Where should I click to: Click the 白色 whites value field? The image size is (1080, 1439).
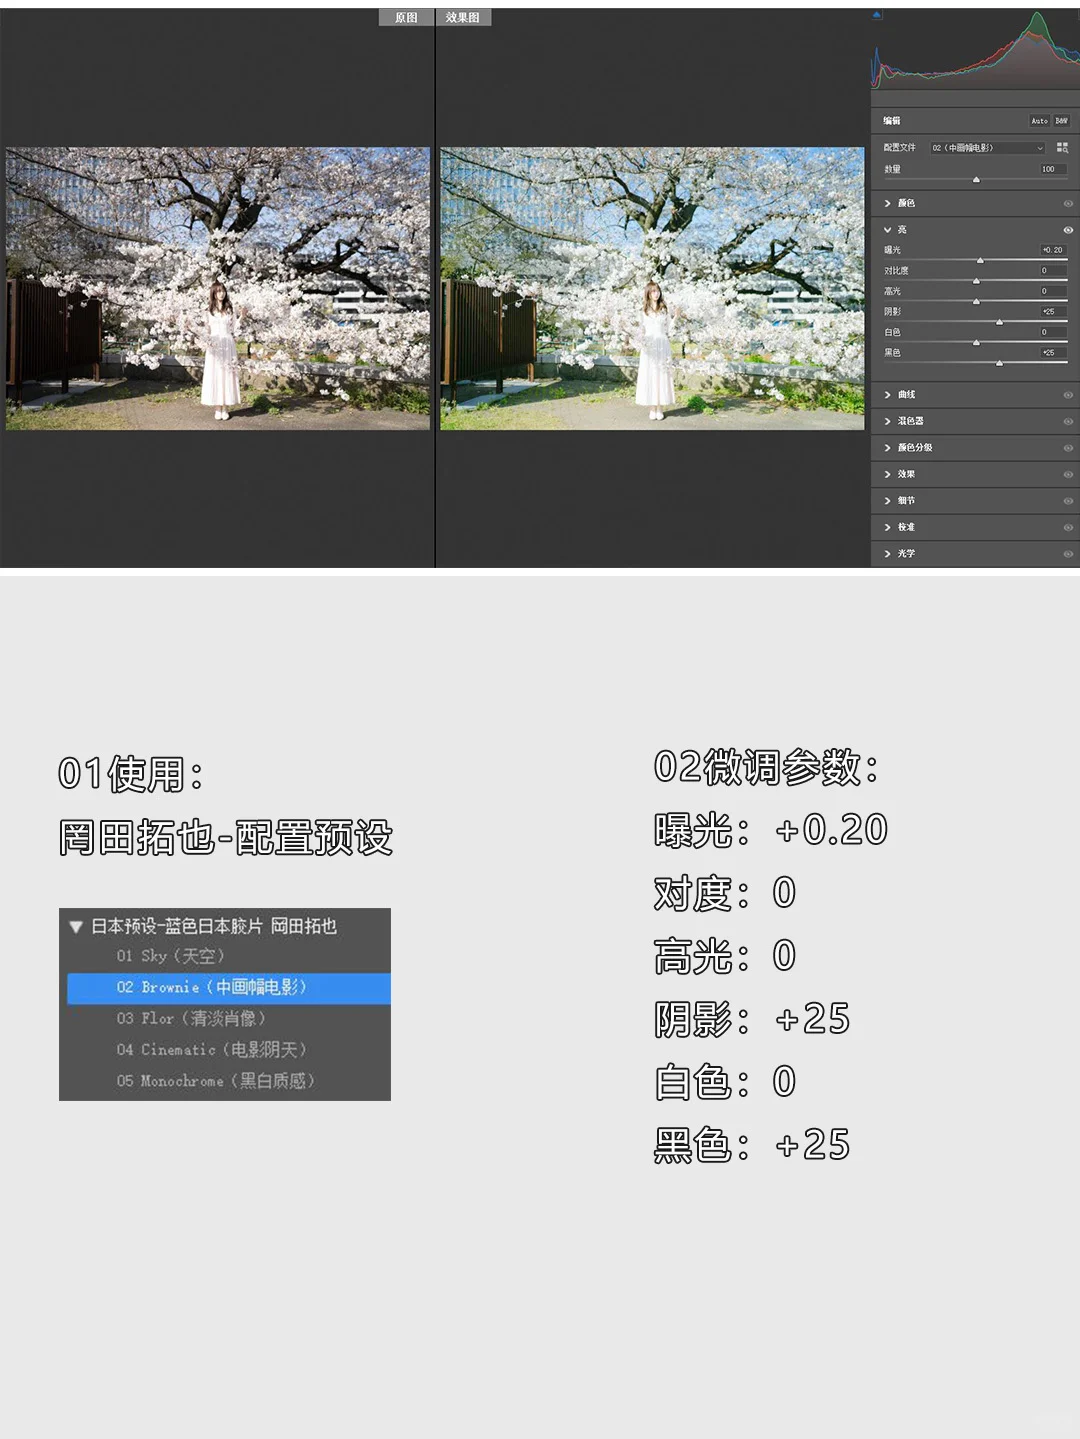click(x=1053, y=332)
